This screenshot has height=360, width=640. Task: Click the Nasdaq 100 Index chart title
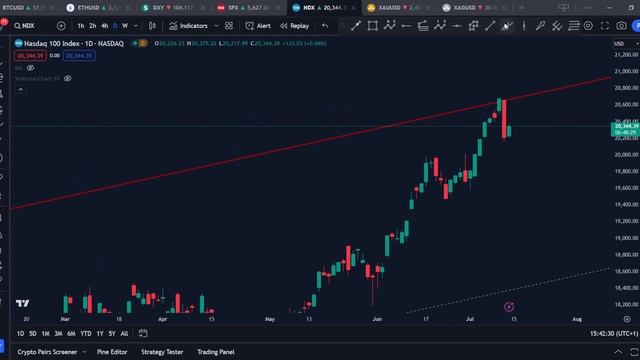tap(73, 43)
